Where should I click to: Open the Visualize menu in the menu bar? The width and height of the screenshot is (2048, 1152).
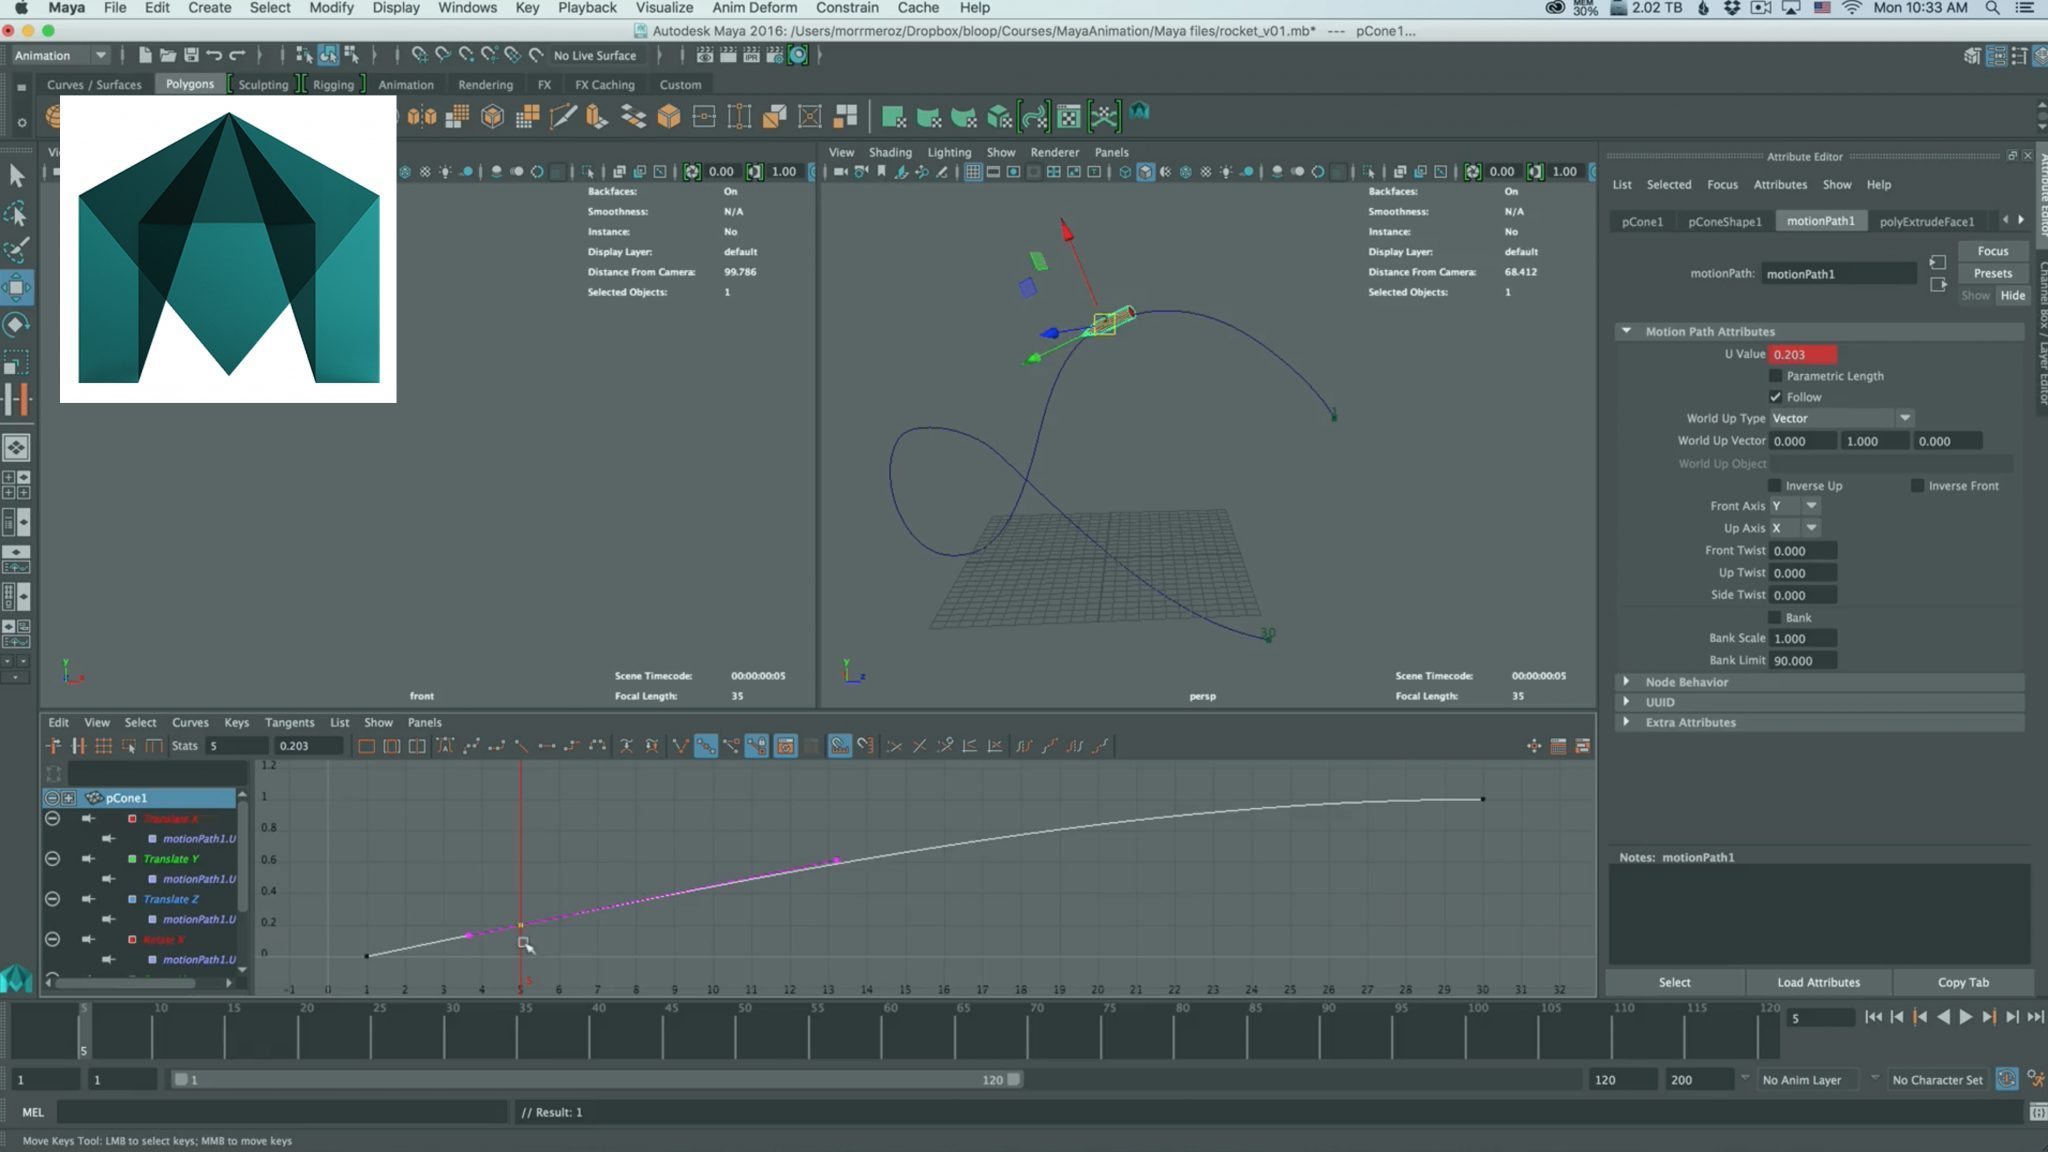tap(664, 8)
